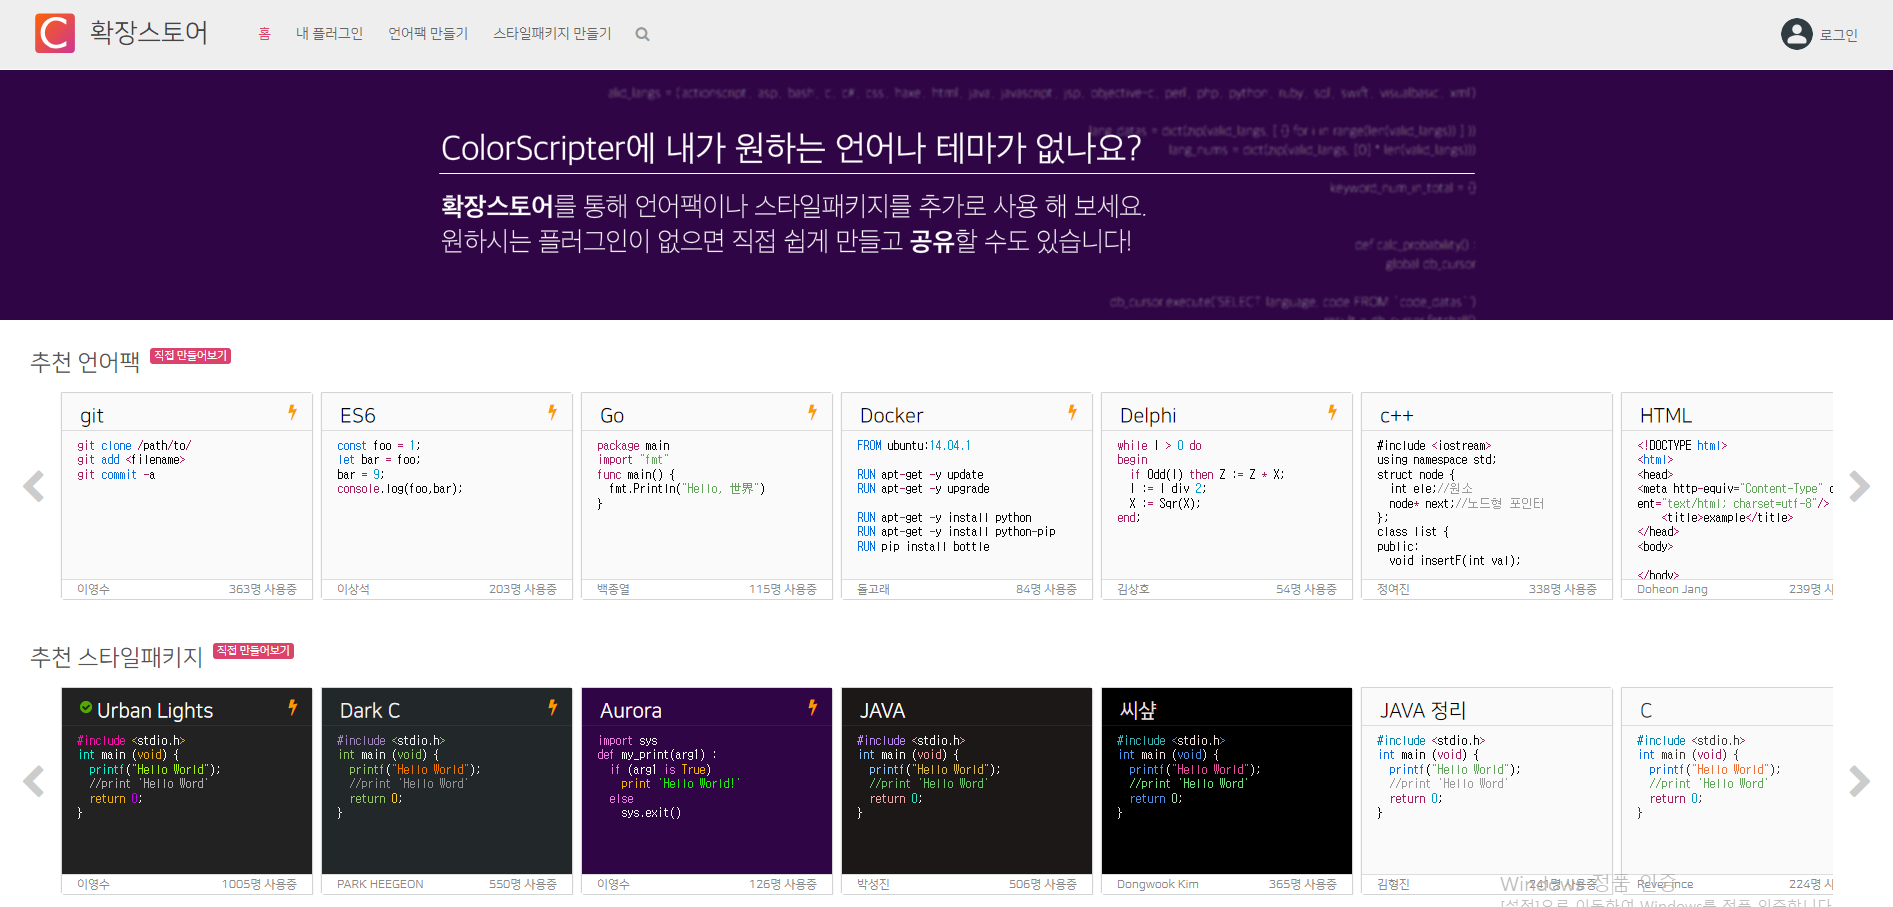This screenshot has width=1893, height=907.
Task: Open 스타일패키지 만들기 menu item
Action: tap(552, 34)
